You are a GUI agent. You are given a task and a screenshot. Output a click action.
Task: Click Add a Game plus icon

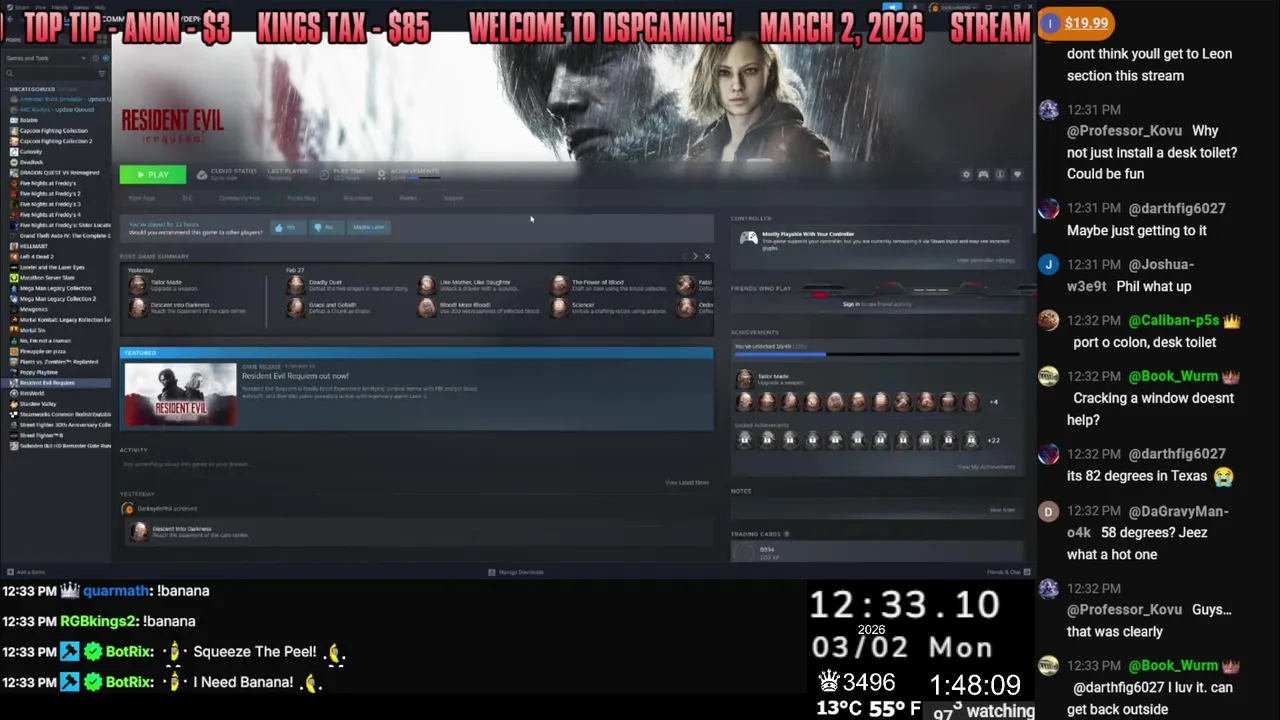coord(9,572)
